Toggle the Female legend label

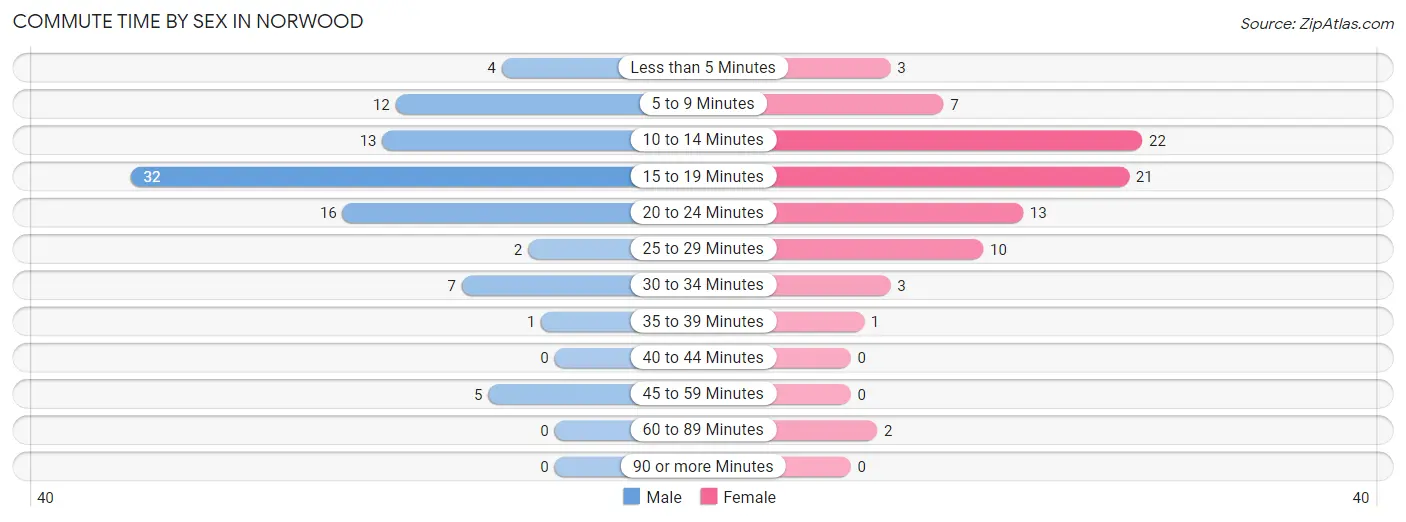749,497
